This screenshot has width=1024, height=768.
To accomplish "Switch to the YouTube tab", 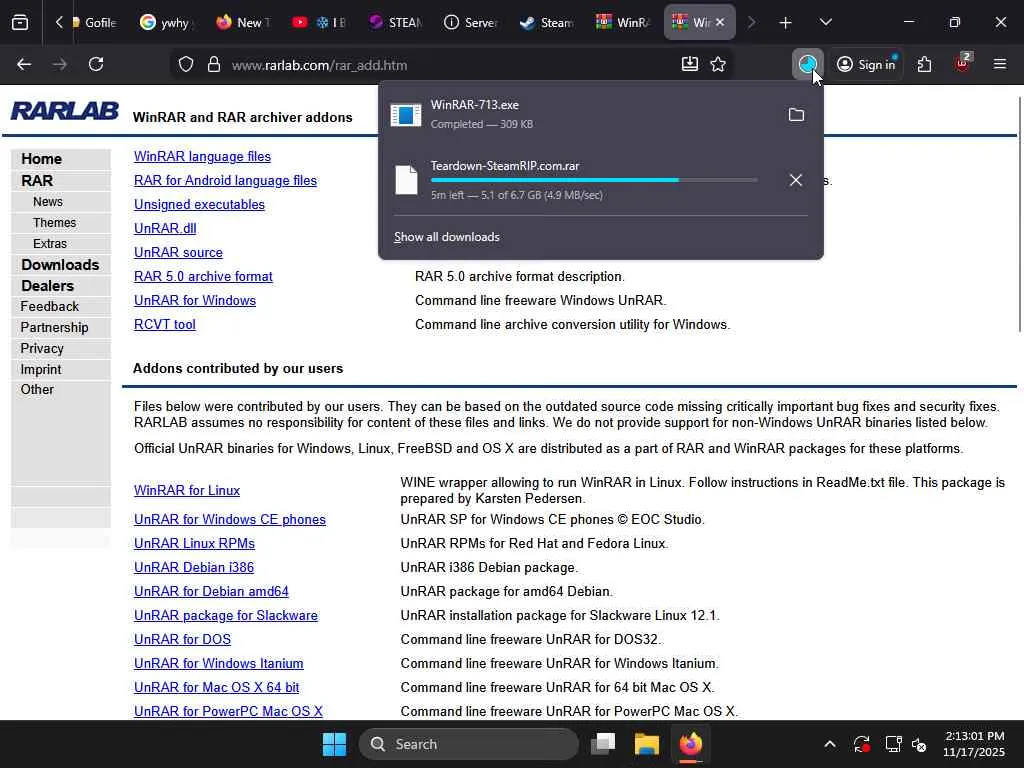I will (318, 23).
